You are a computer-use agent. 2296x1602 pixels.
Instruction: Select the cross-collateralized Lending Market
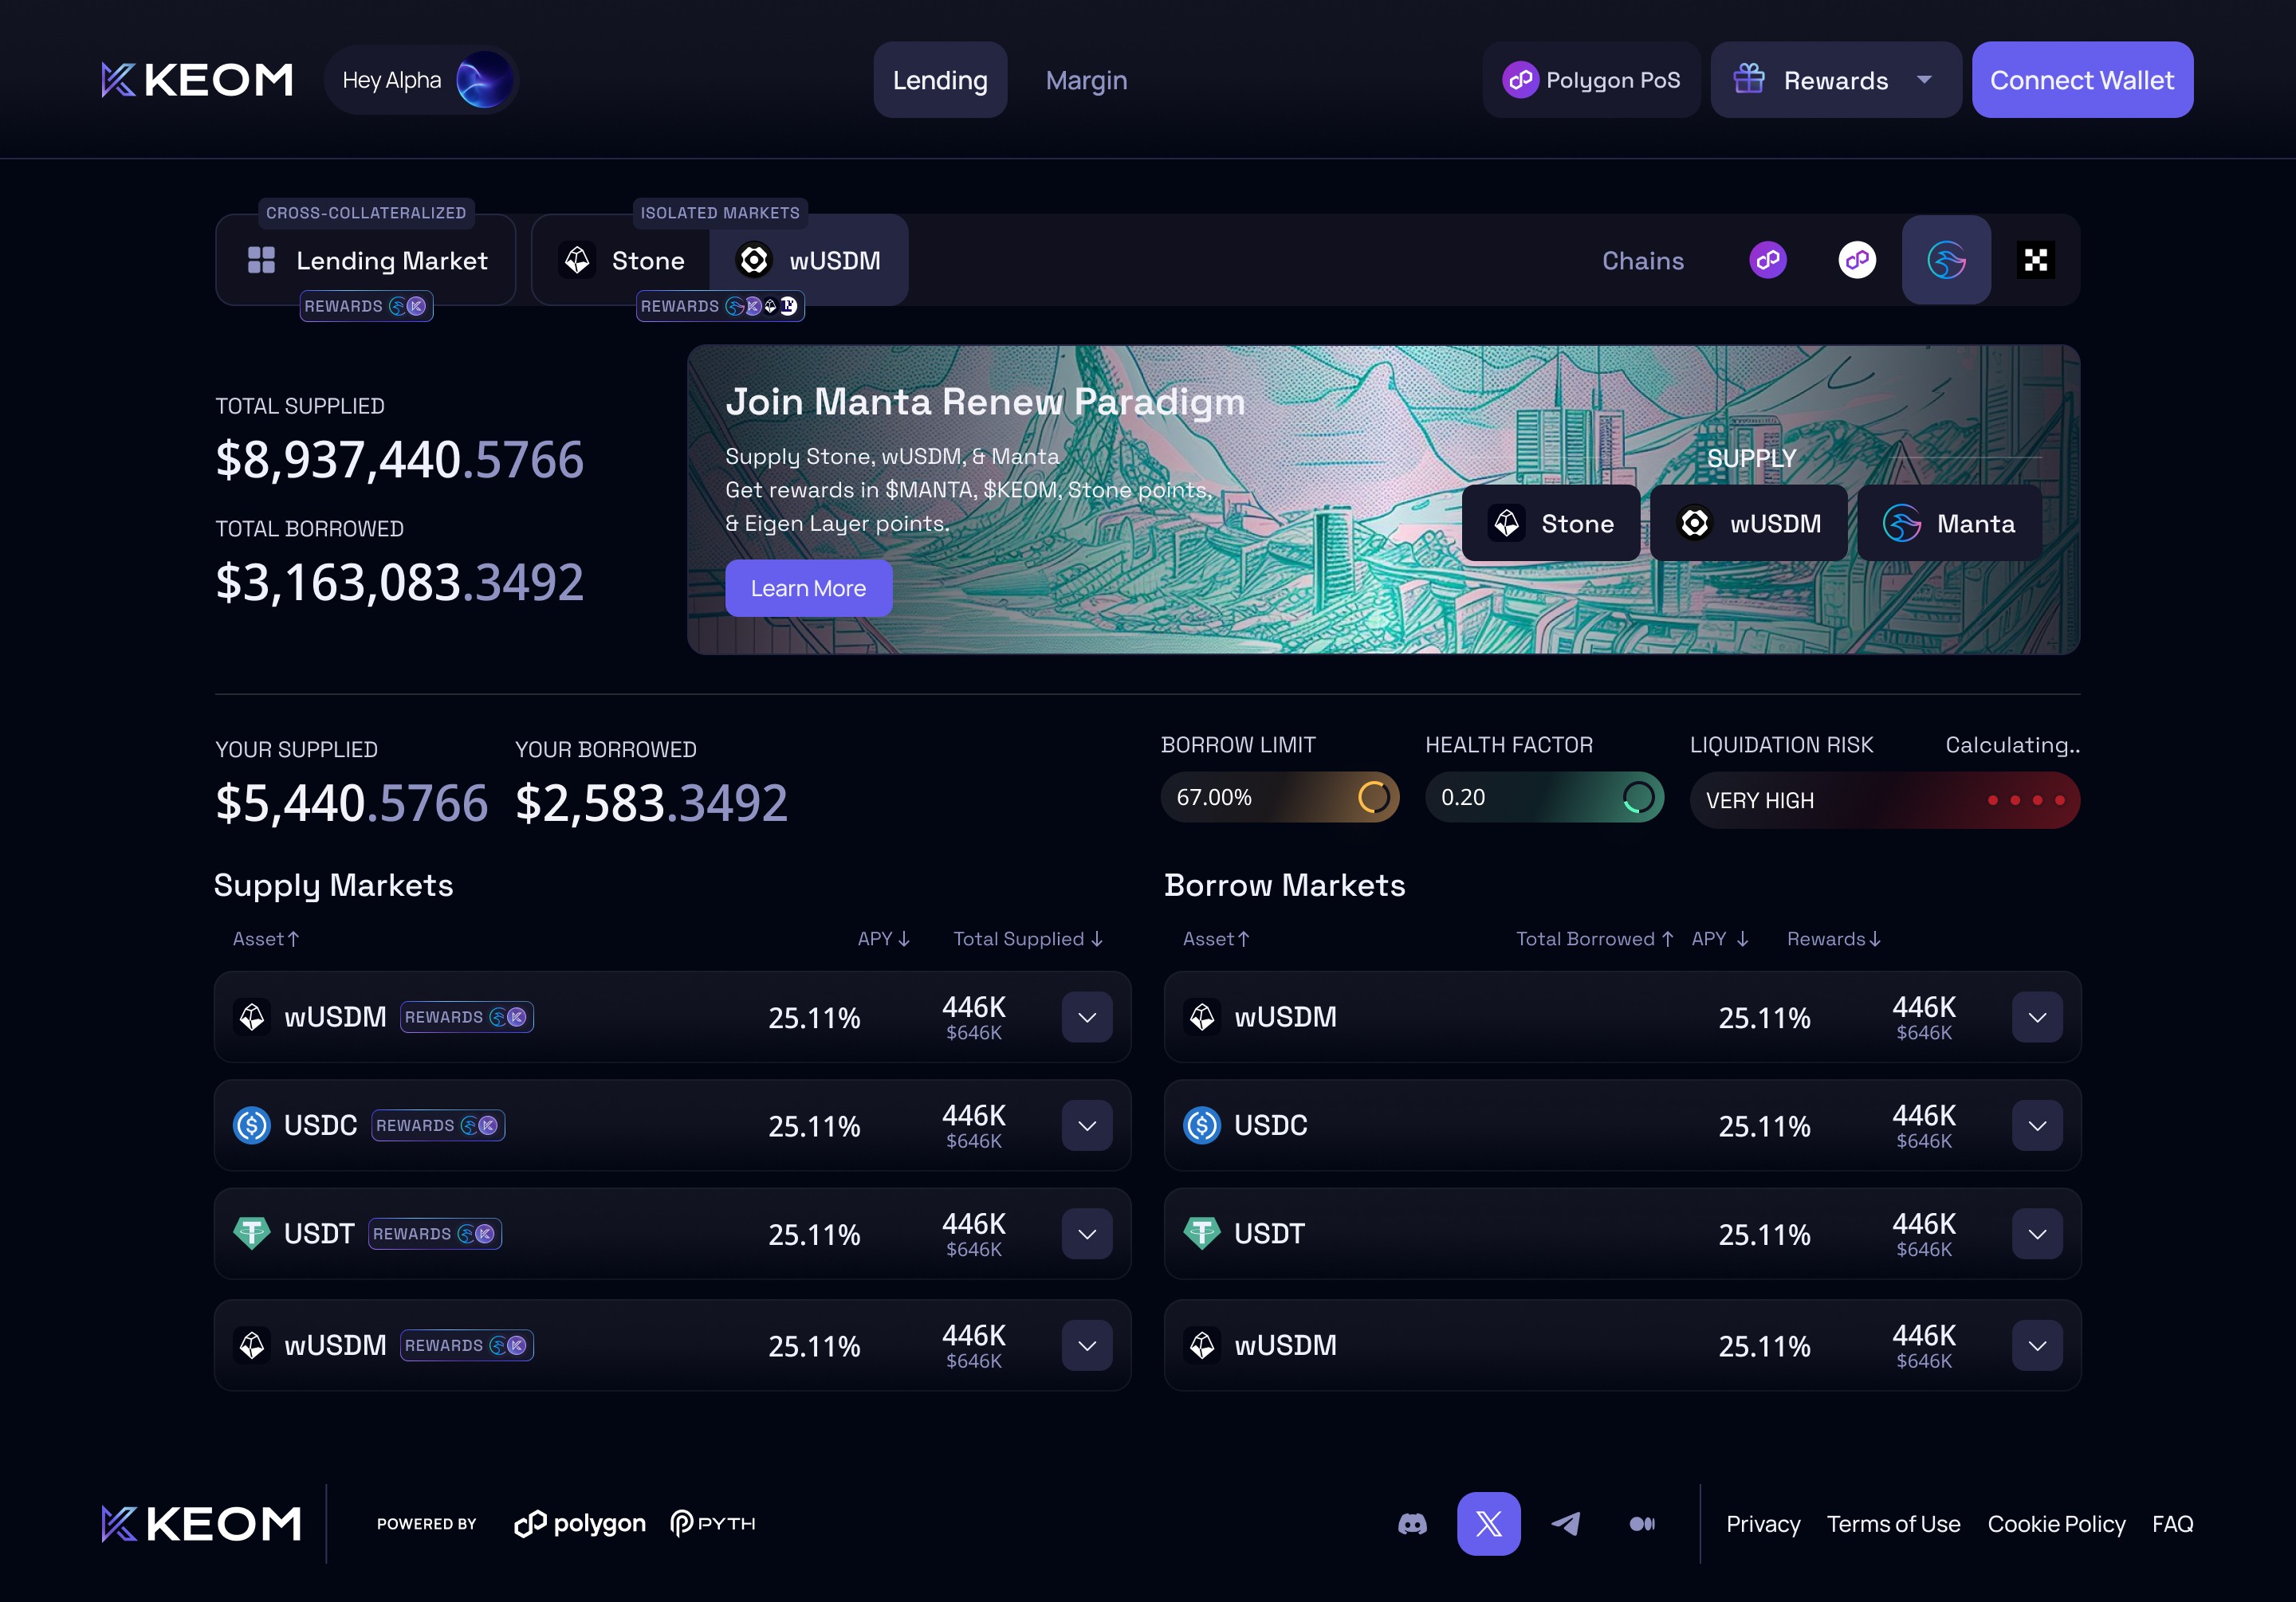click(x=366, y=261)
